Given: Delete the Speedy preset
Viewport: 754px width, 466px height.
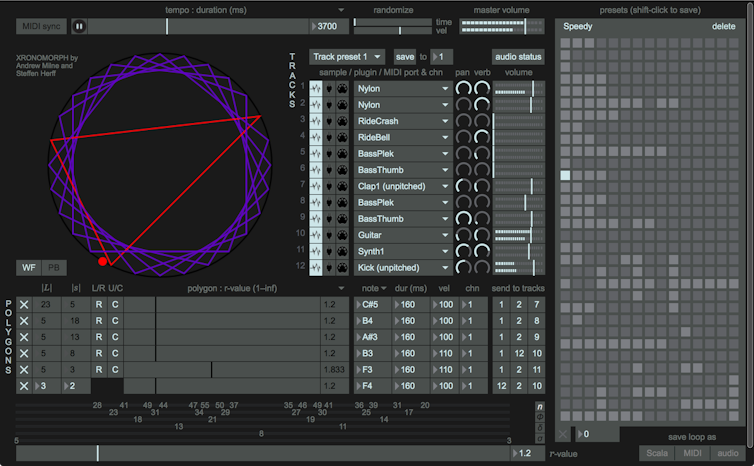Looking at the screenshot, I should tap(723, 26).
